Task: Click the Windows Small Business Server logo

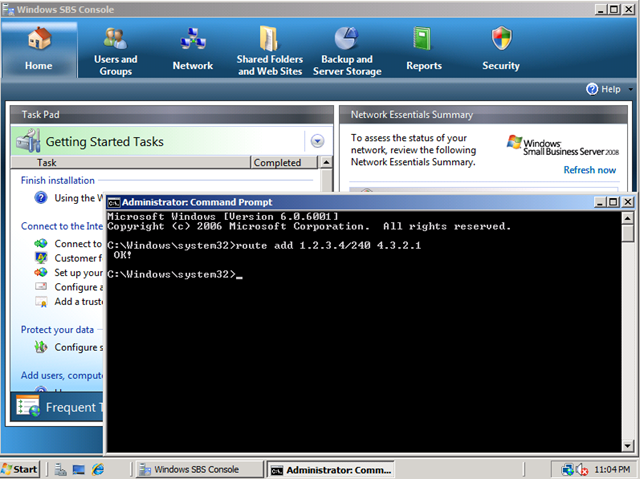Action: pos(562,146)
